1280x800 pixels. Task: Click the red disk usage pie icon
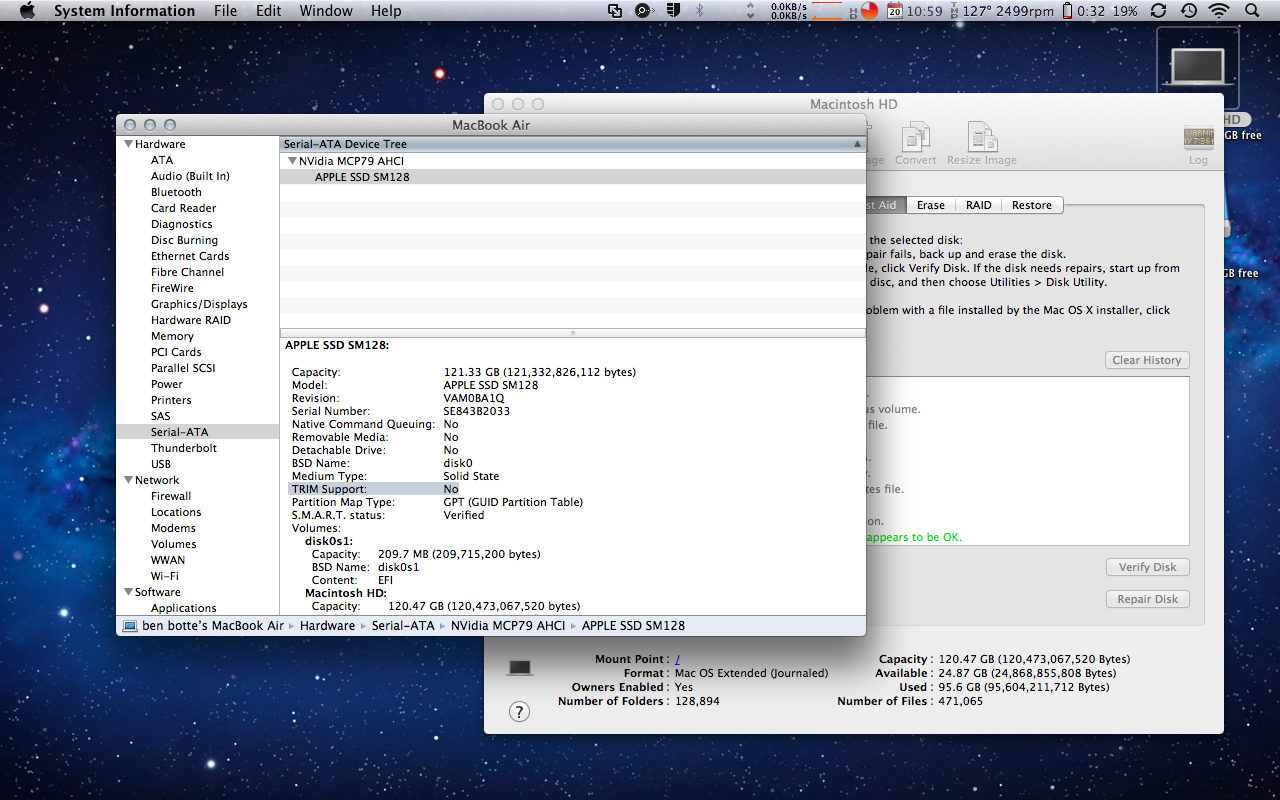pos(869,11)
